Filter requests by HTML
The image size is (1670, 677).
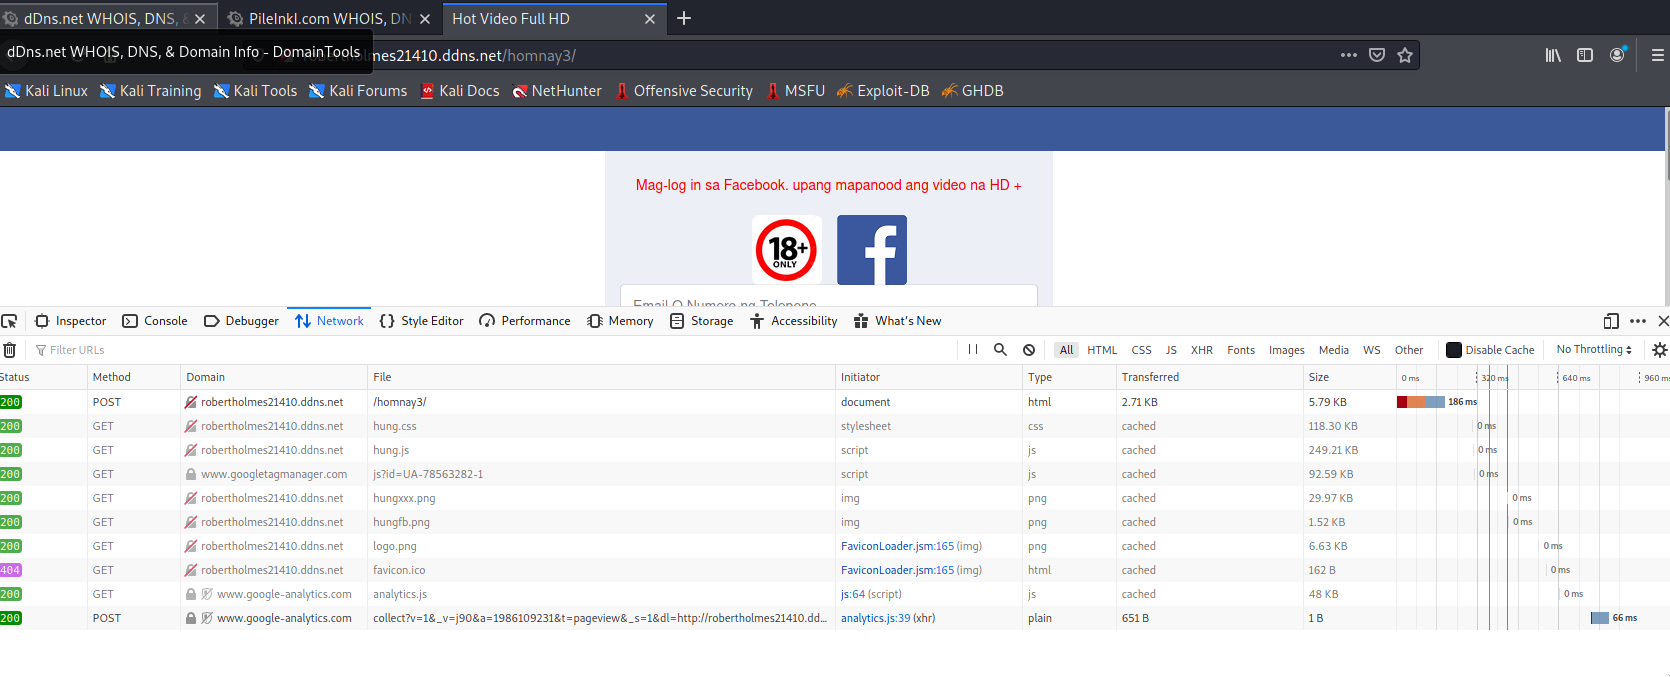1102,350
